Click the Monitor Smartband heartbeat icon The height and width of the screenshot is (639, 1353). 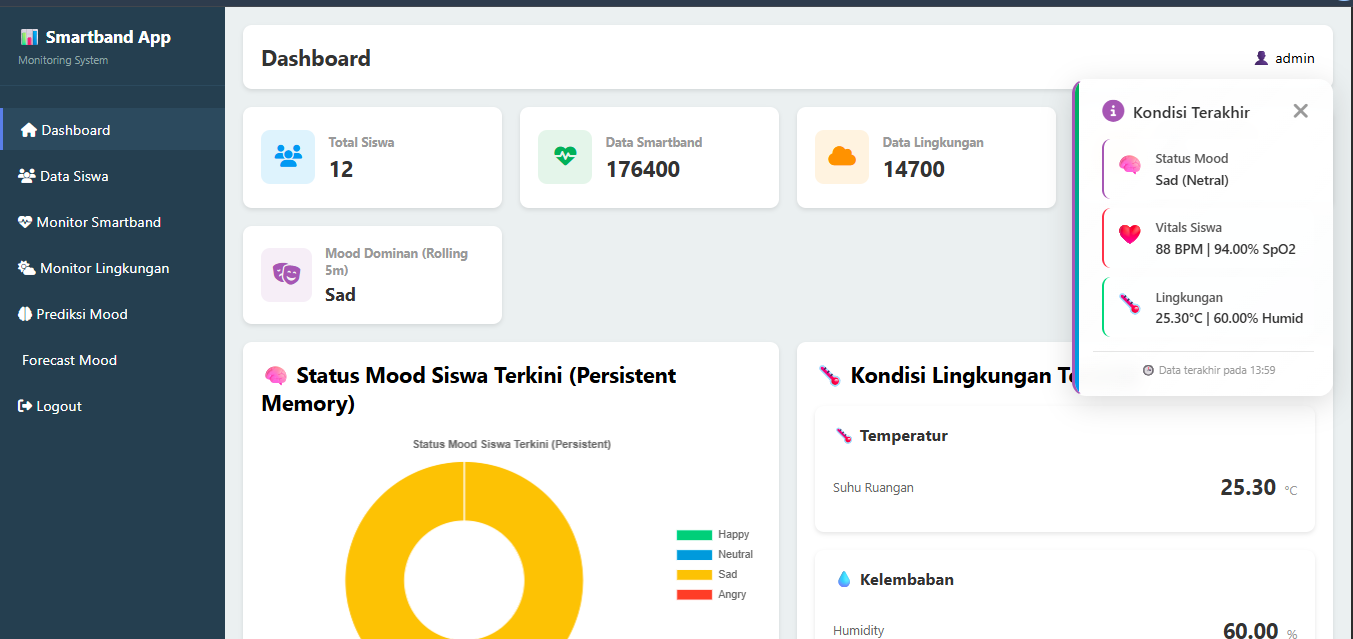pyautogui.click(x=25, y=222)
